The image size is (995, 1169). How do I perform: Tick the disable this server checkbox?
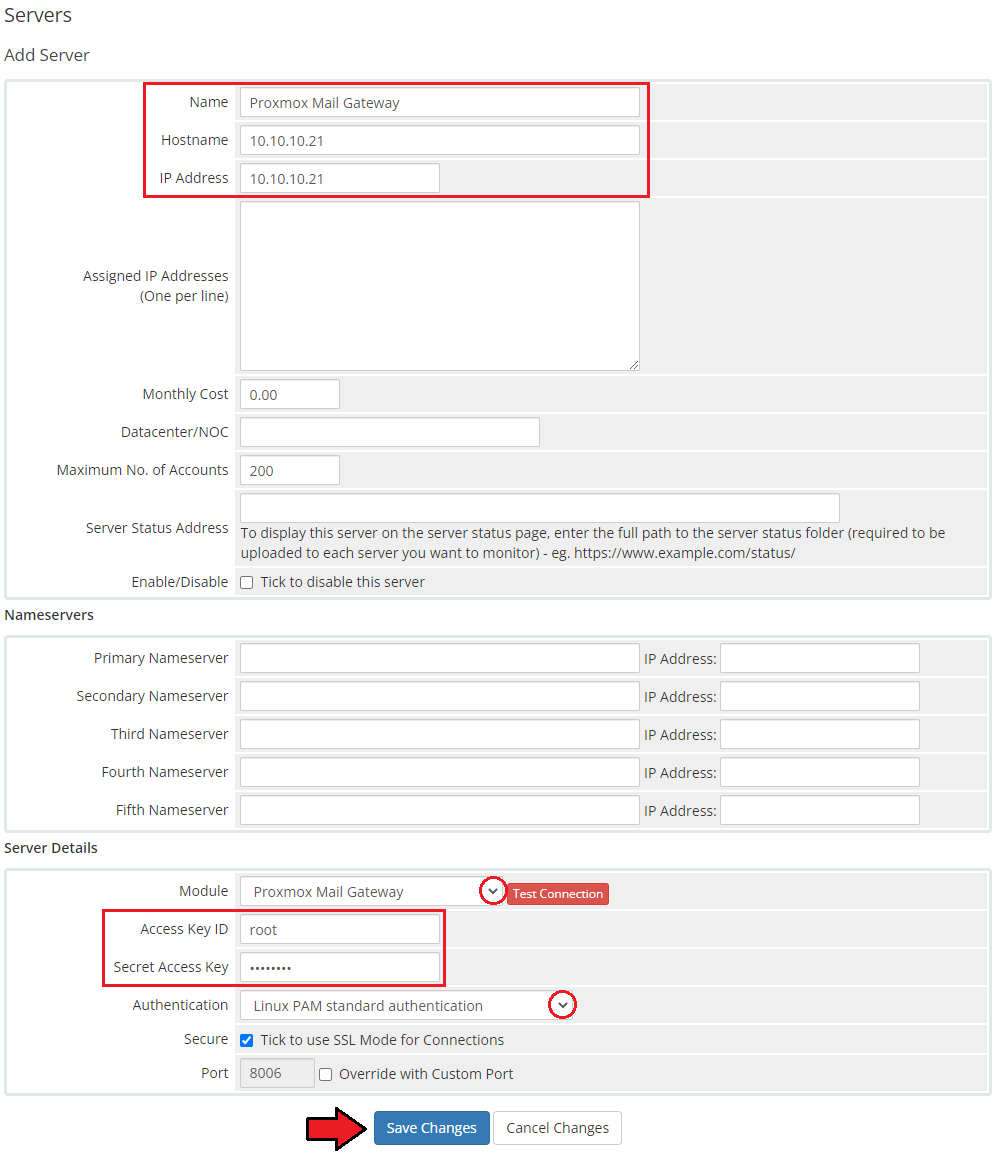(x=247, y=582)
